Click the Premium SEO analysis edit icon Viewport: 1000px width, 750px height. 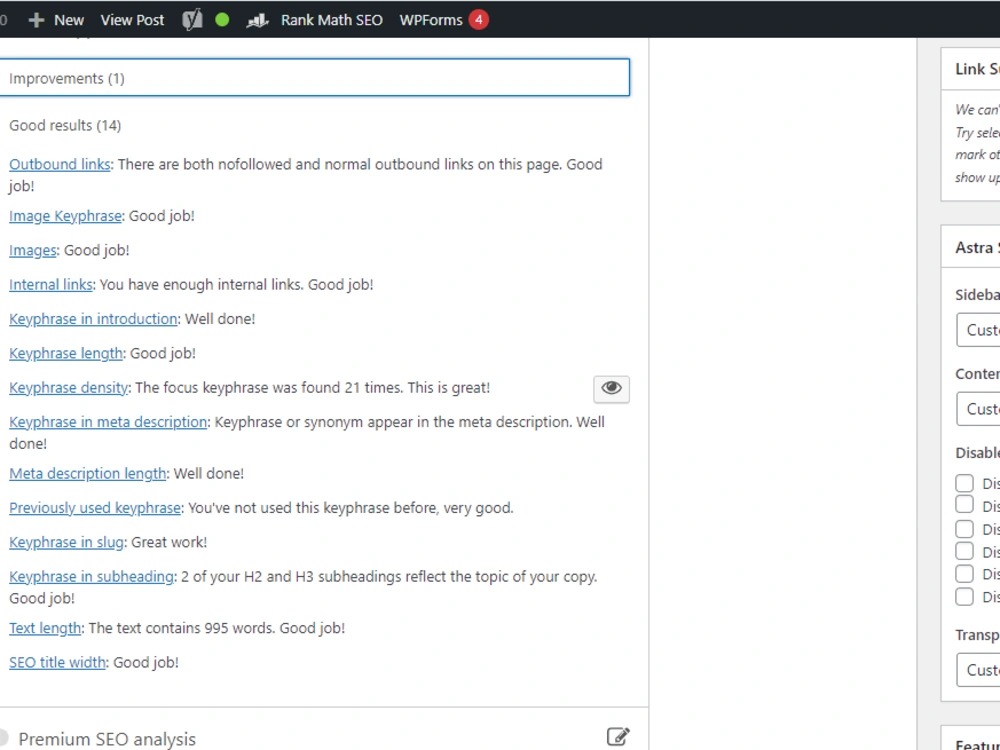(617, 737)
